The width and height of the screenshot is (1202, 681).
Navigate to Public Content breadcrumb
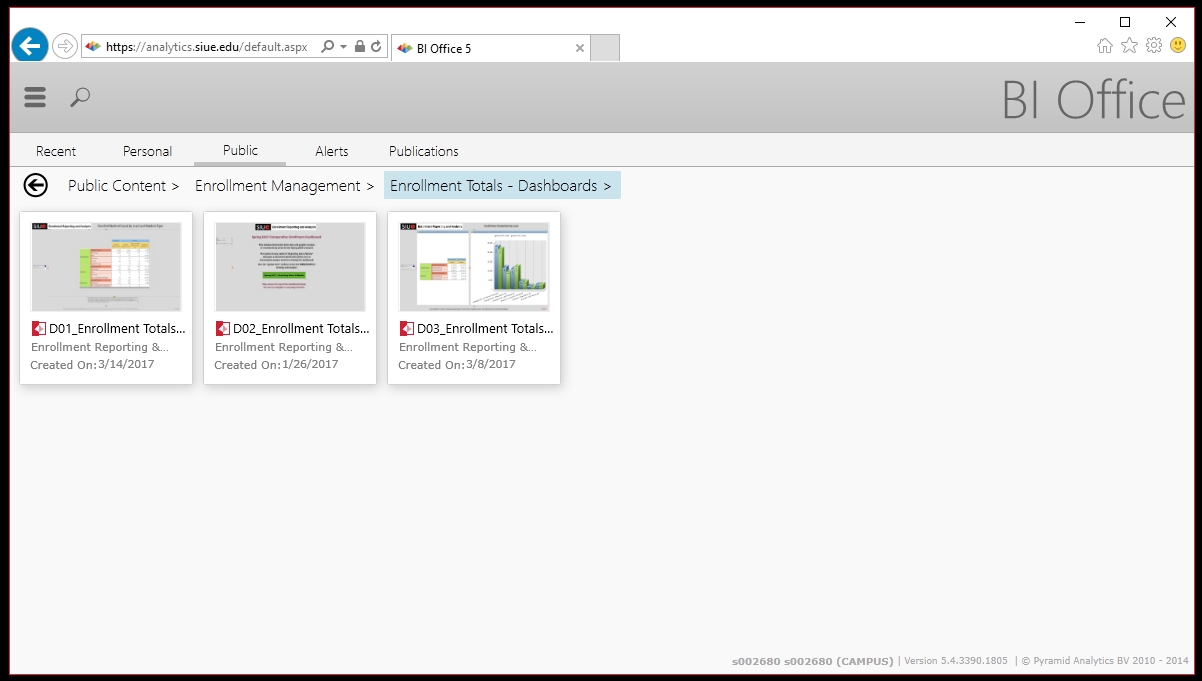pos(117,186)
